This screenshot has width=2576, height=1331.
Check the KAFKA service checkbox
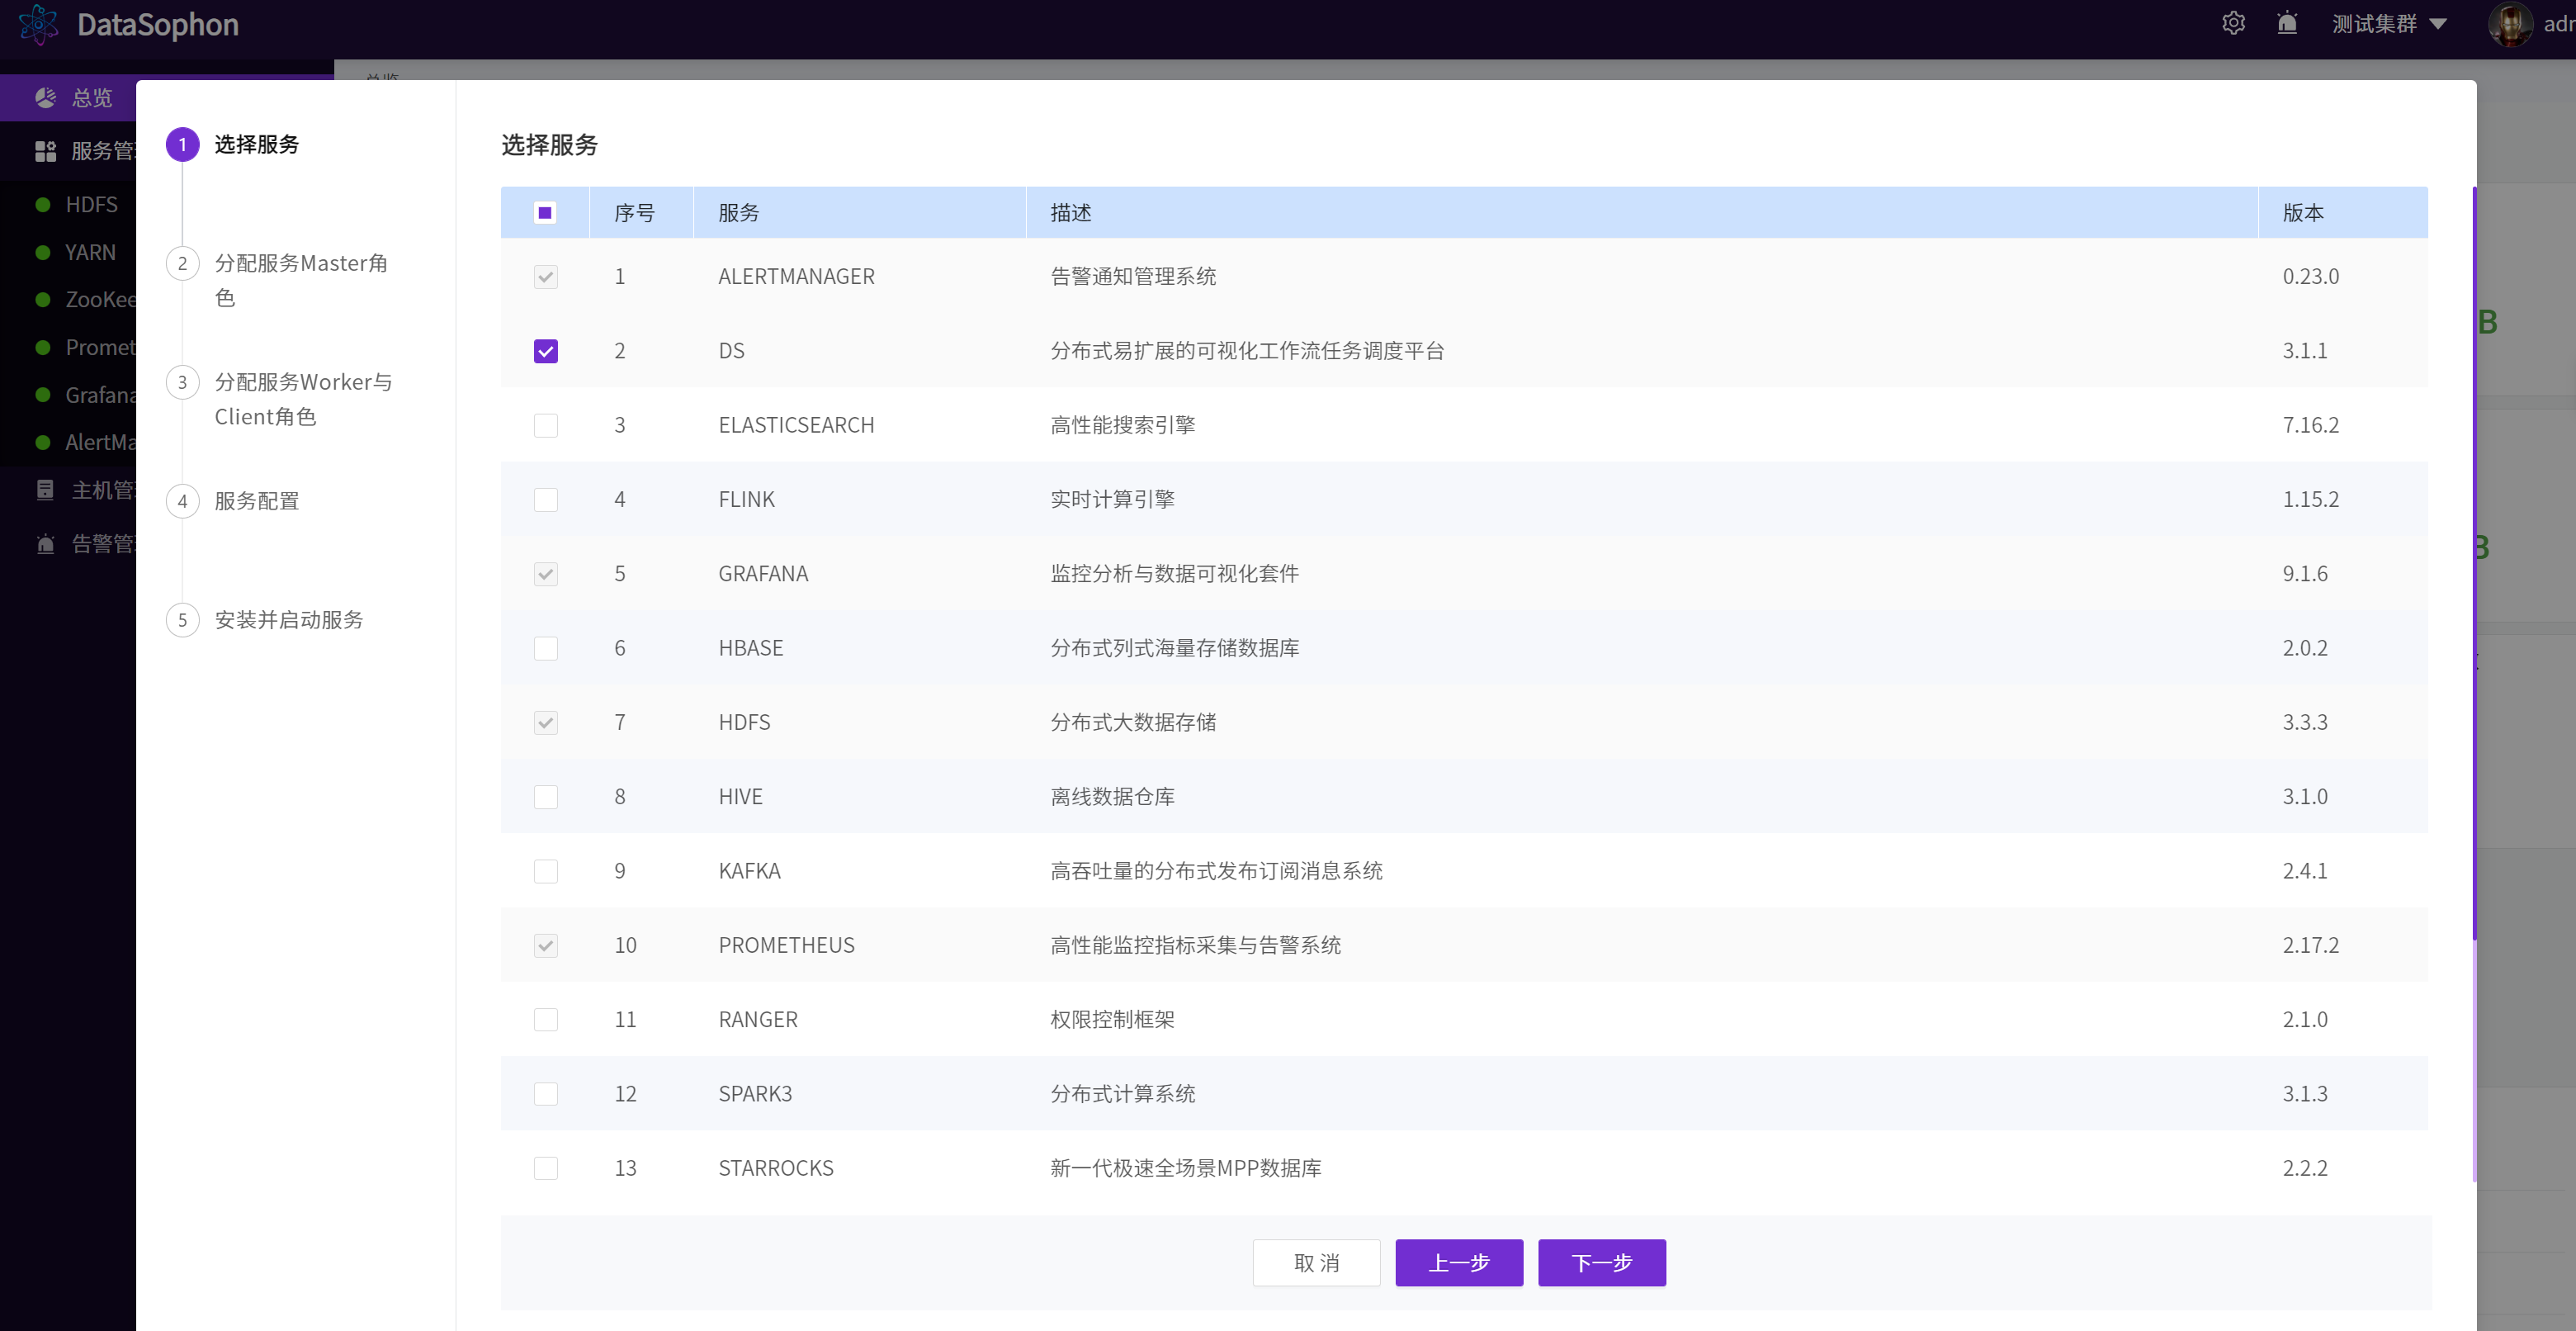(545, 871)
